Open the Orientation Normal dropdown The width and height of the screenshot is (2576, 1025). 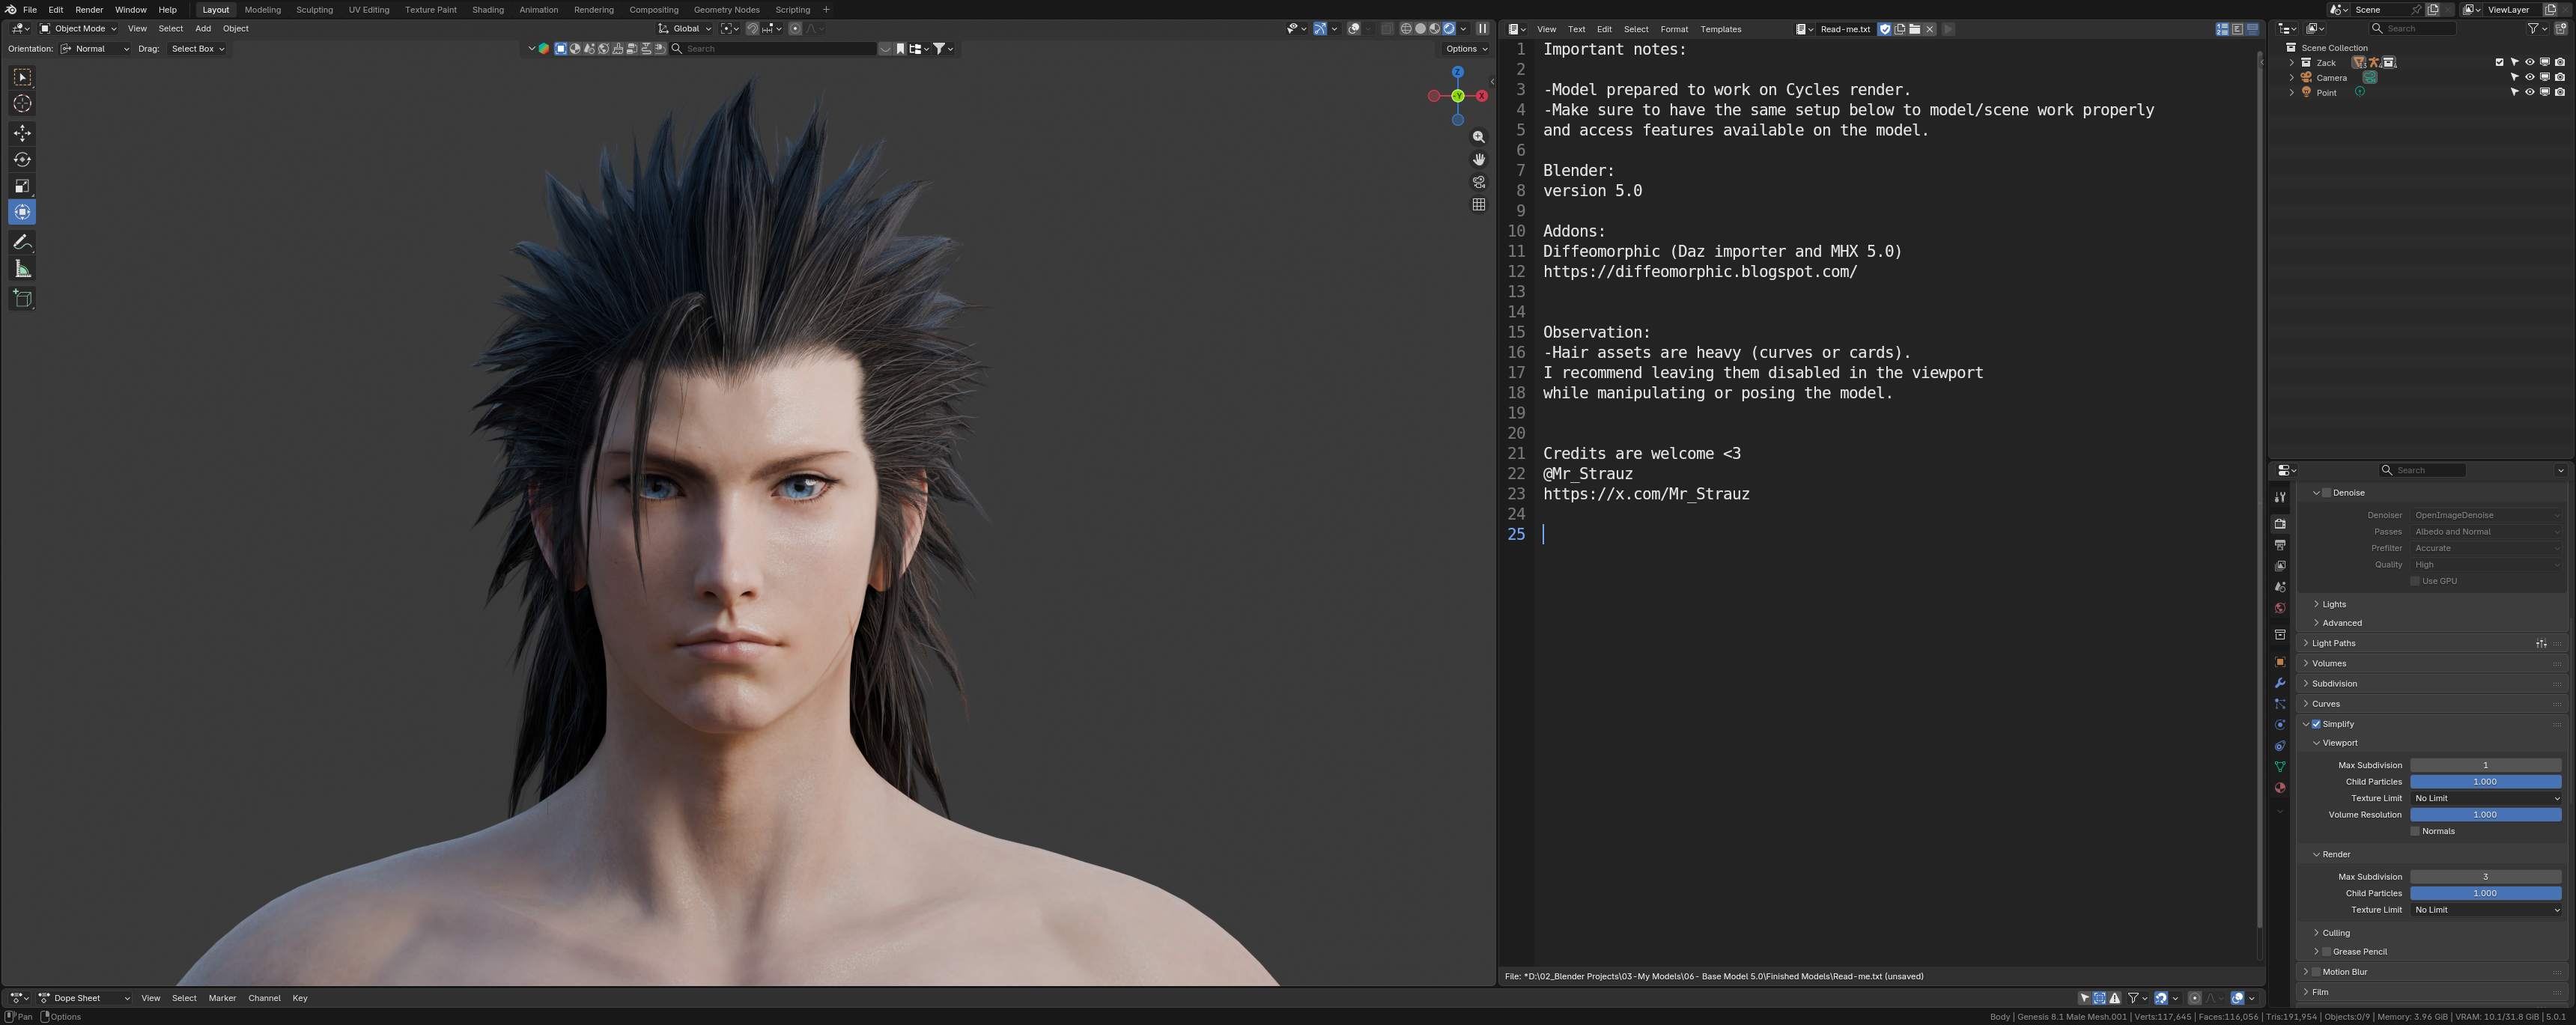click(95, 49)
